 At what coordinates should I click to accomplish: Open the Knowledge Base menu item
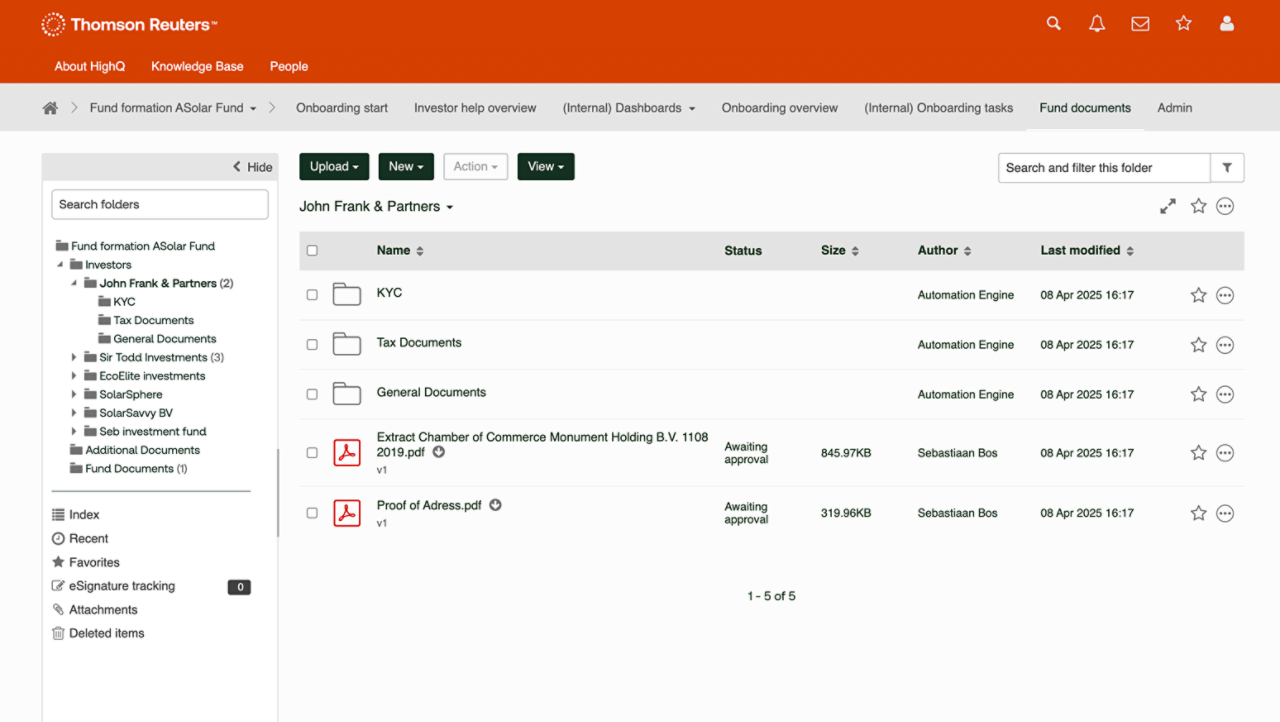[197, 66]
